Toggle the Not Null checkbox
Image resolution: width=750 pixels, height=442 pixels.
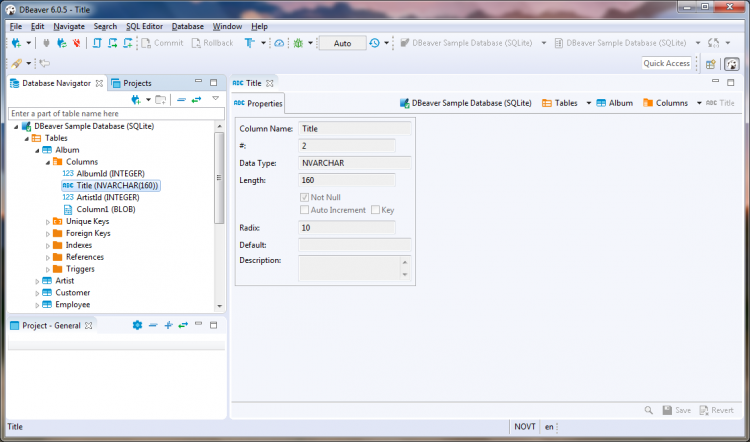304,197
